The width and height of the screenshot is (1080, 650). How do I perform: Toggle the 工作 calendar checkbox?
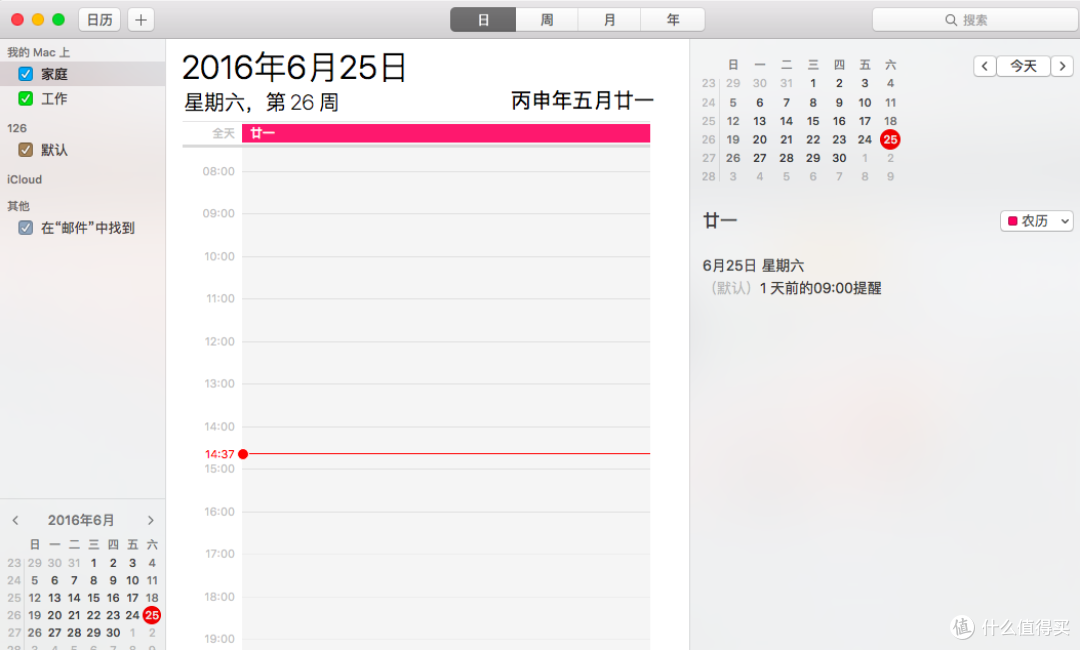[x=25, y=98]
